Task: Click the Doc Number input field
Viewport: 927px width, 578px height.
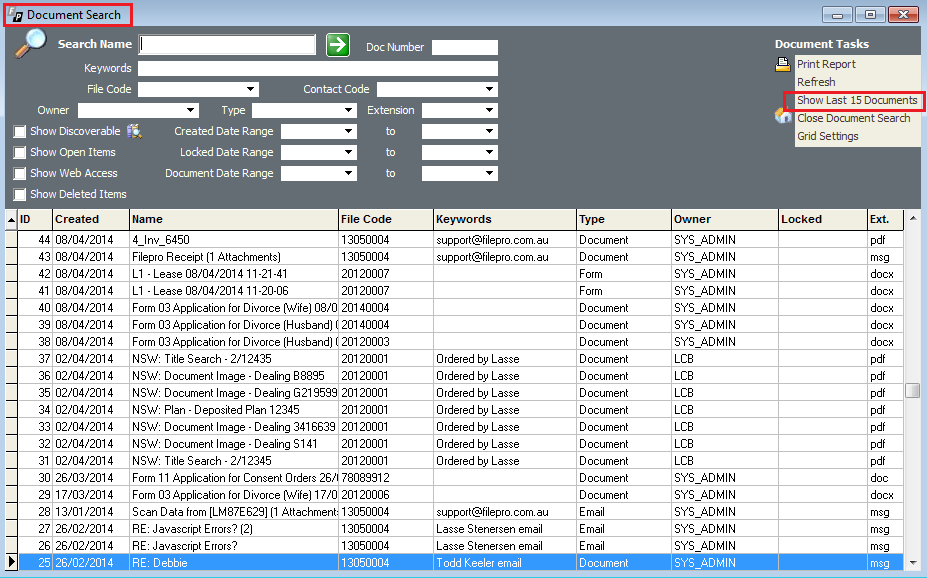Action: (x=465, y=47)
